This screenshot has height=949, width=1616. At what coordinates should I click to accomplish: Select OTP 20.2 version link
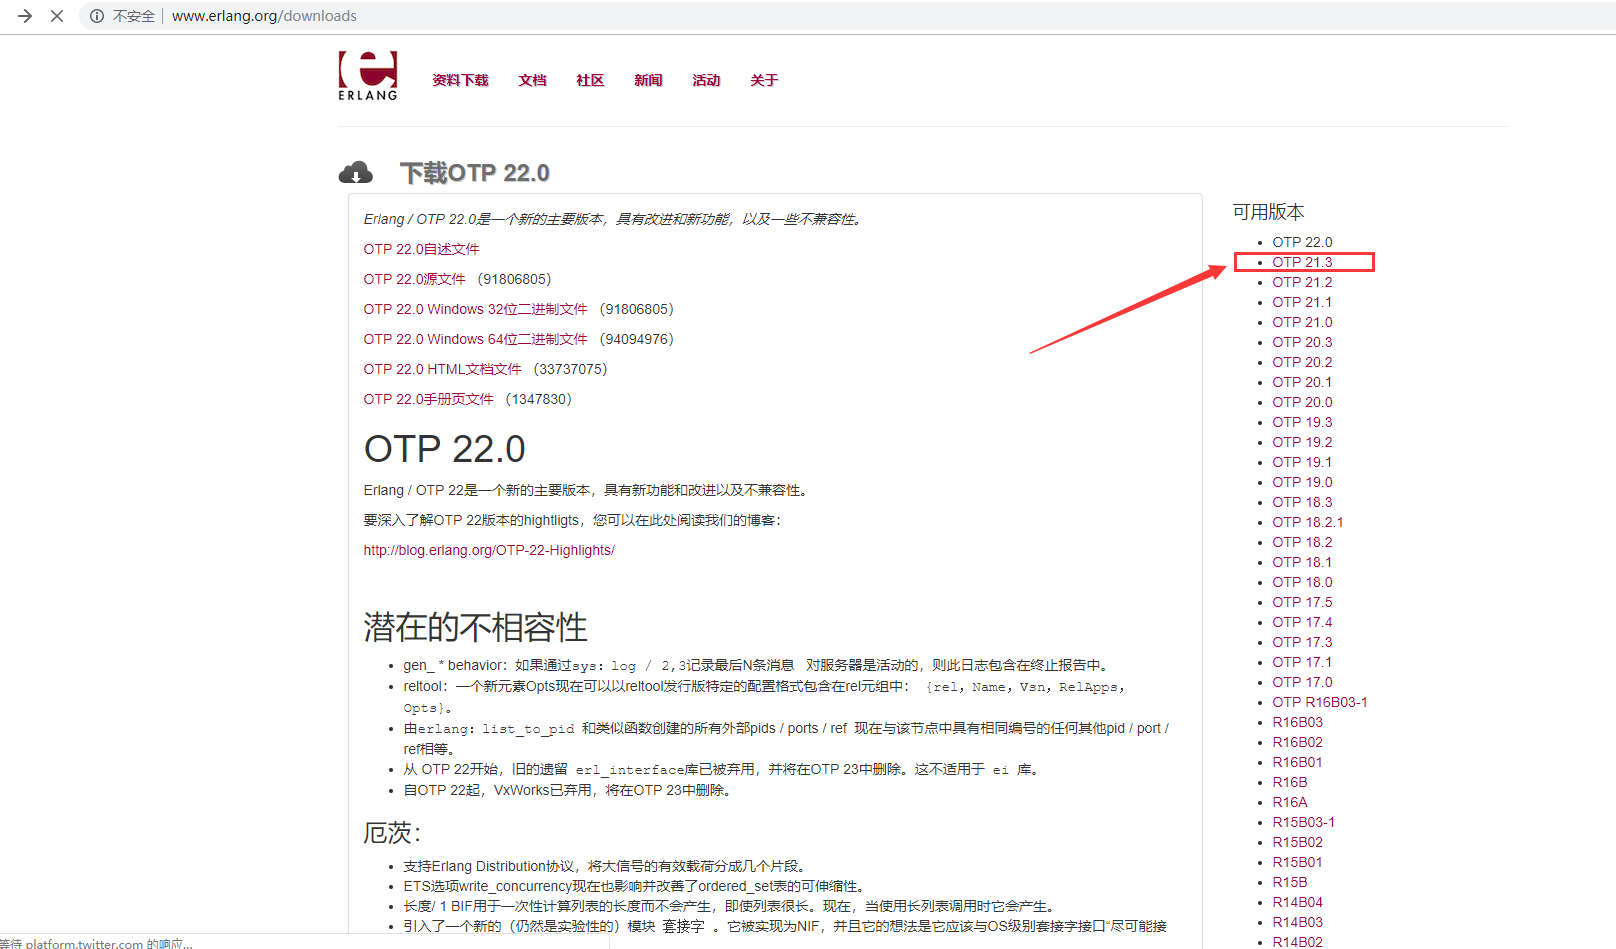coord(1302,362)
